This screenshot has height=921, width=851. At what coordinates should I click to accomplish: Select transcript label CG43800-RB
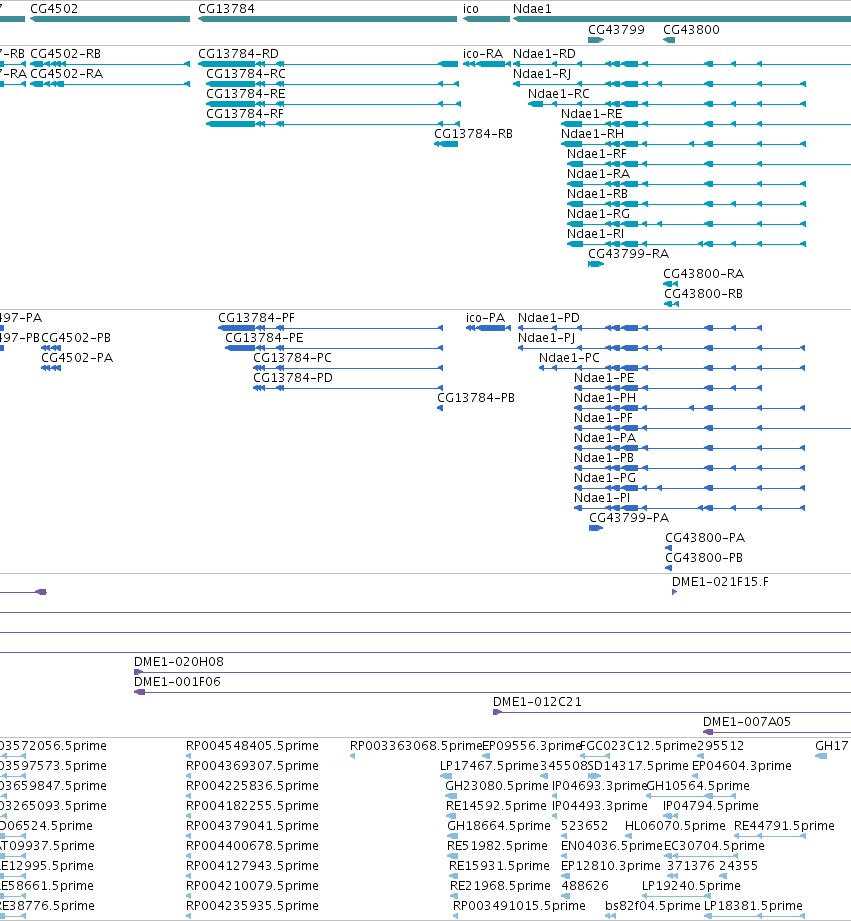704,293
